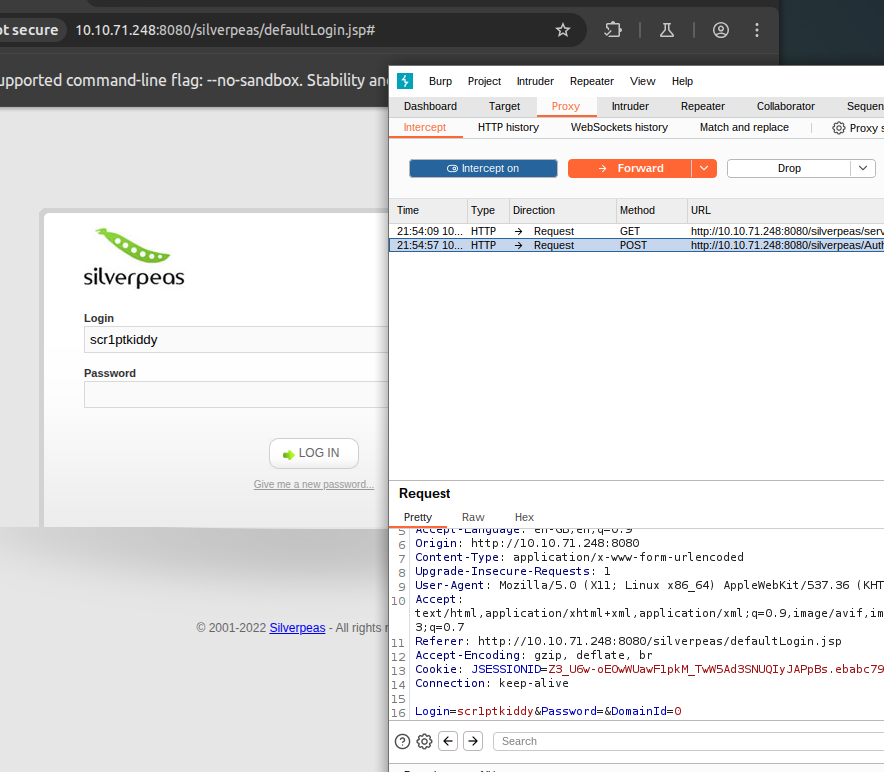Open the browser profile avatar icon
The image size is (884, 772).
pos(721,30)
